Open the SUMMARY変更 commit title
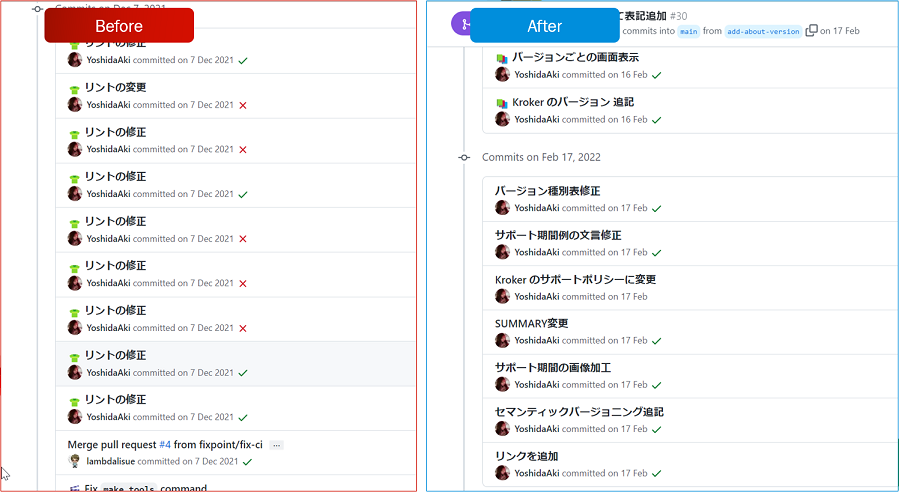The width and height of the screenshot is (899, 492). (531, 323)
